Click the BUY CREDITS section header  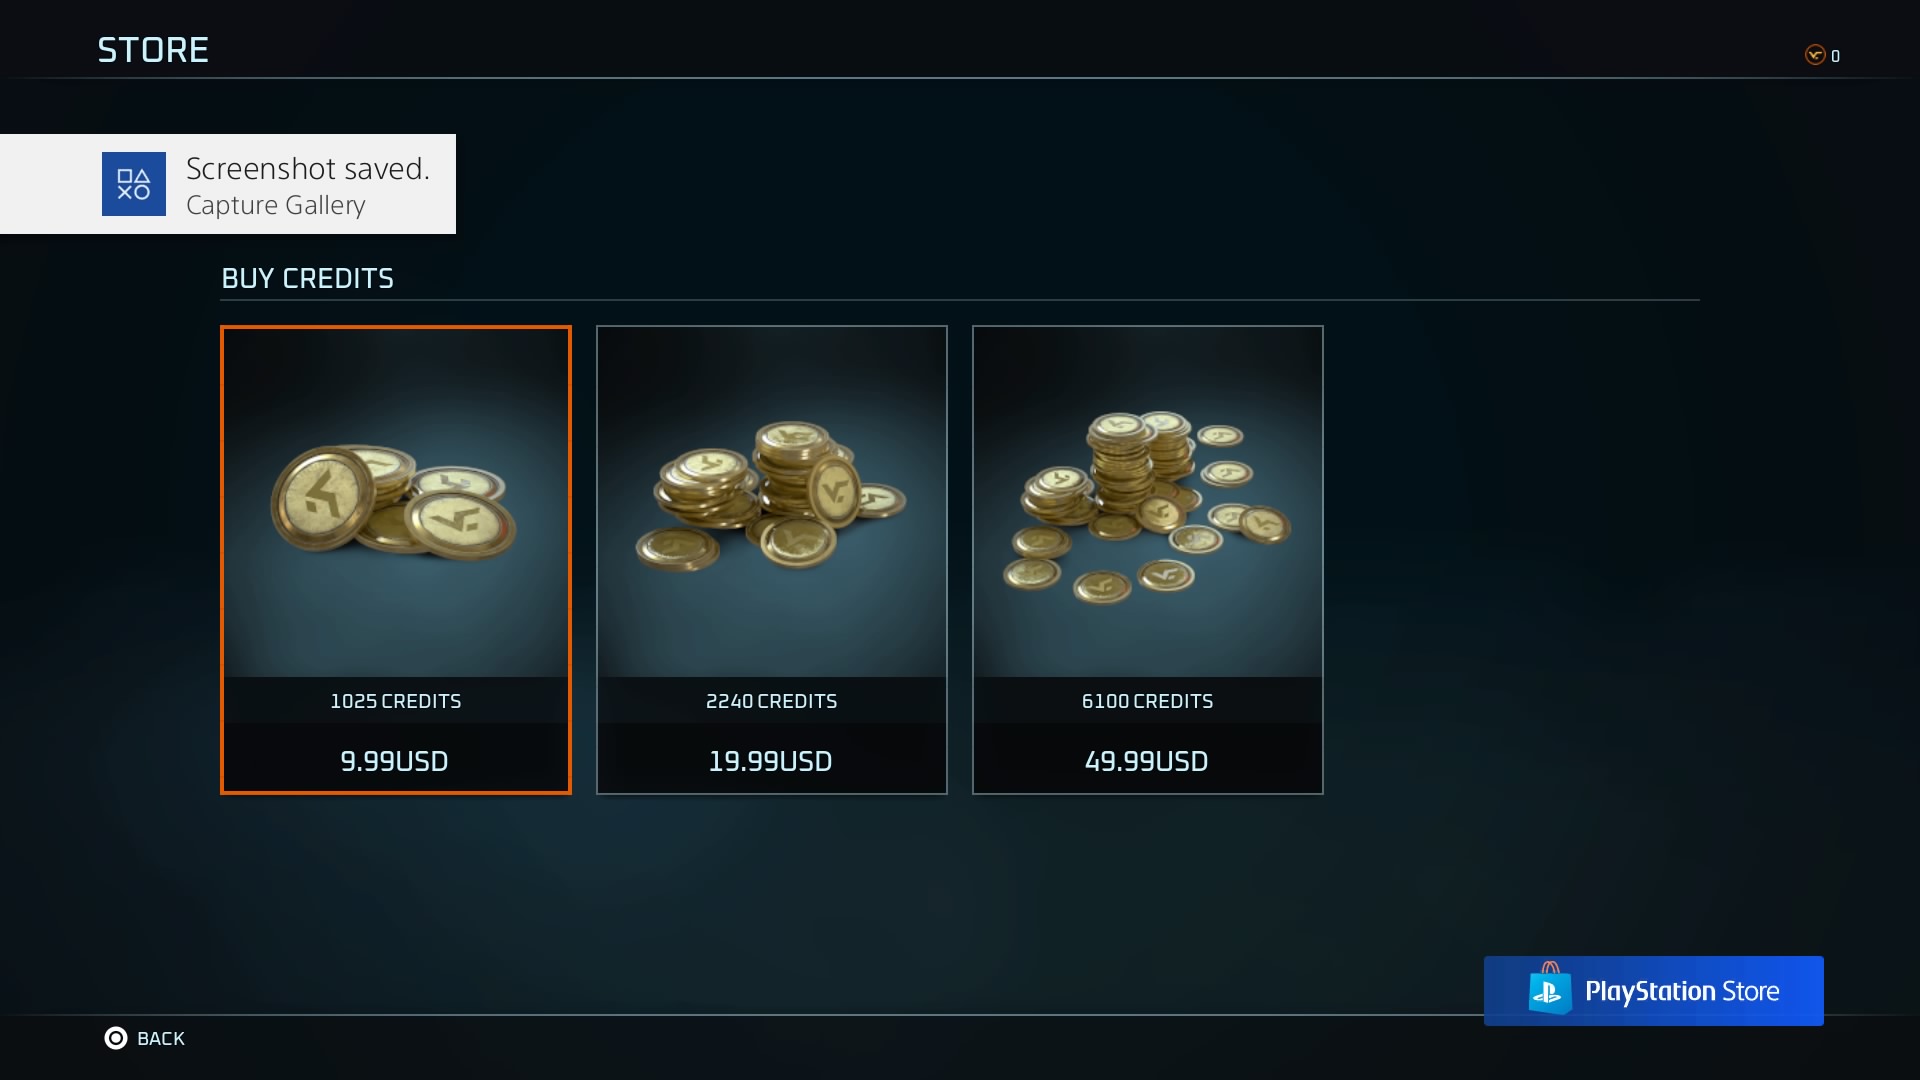[308, 278]
